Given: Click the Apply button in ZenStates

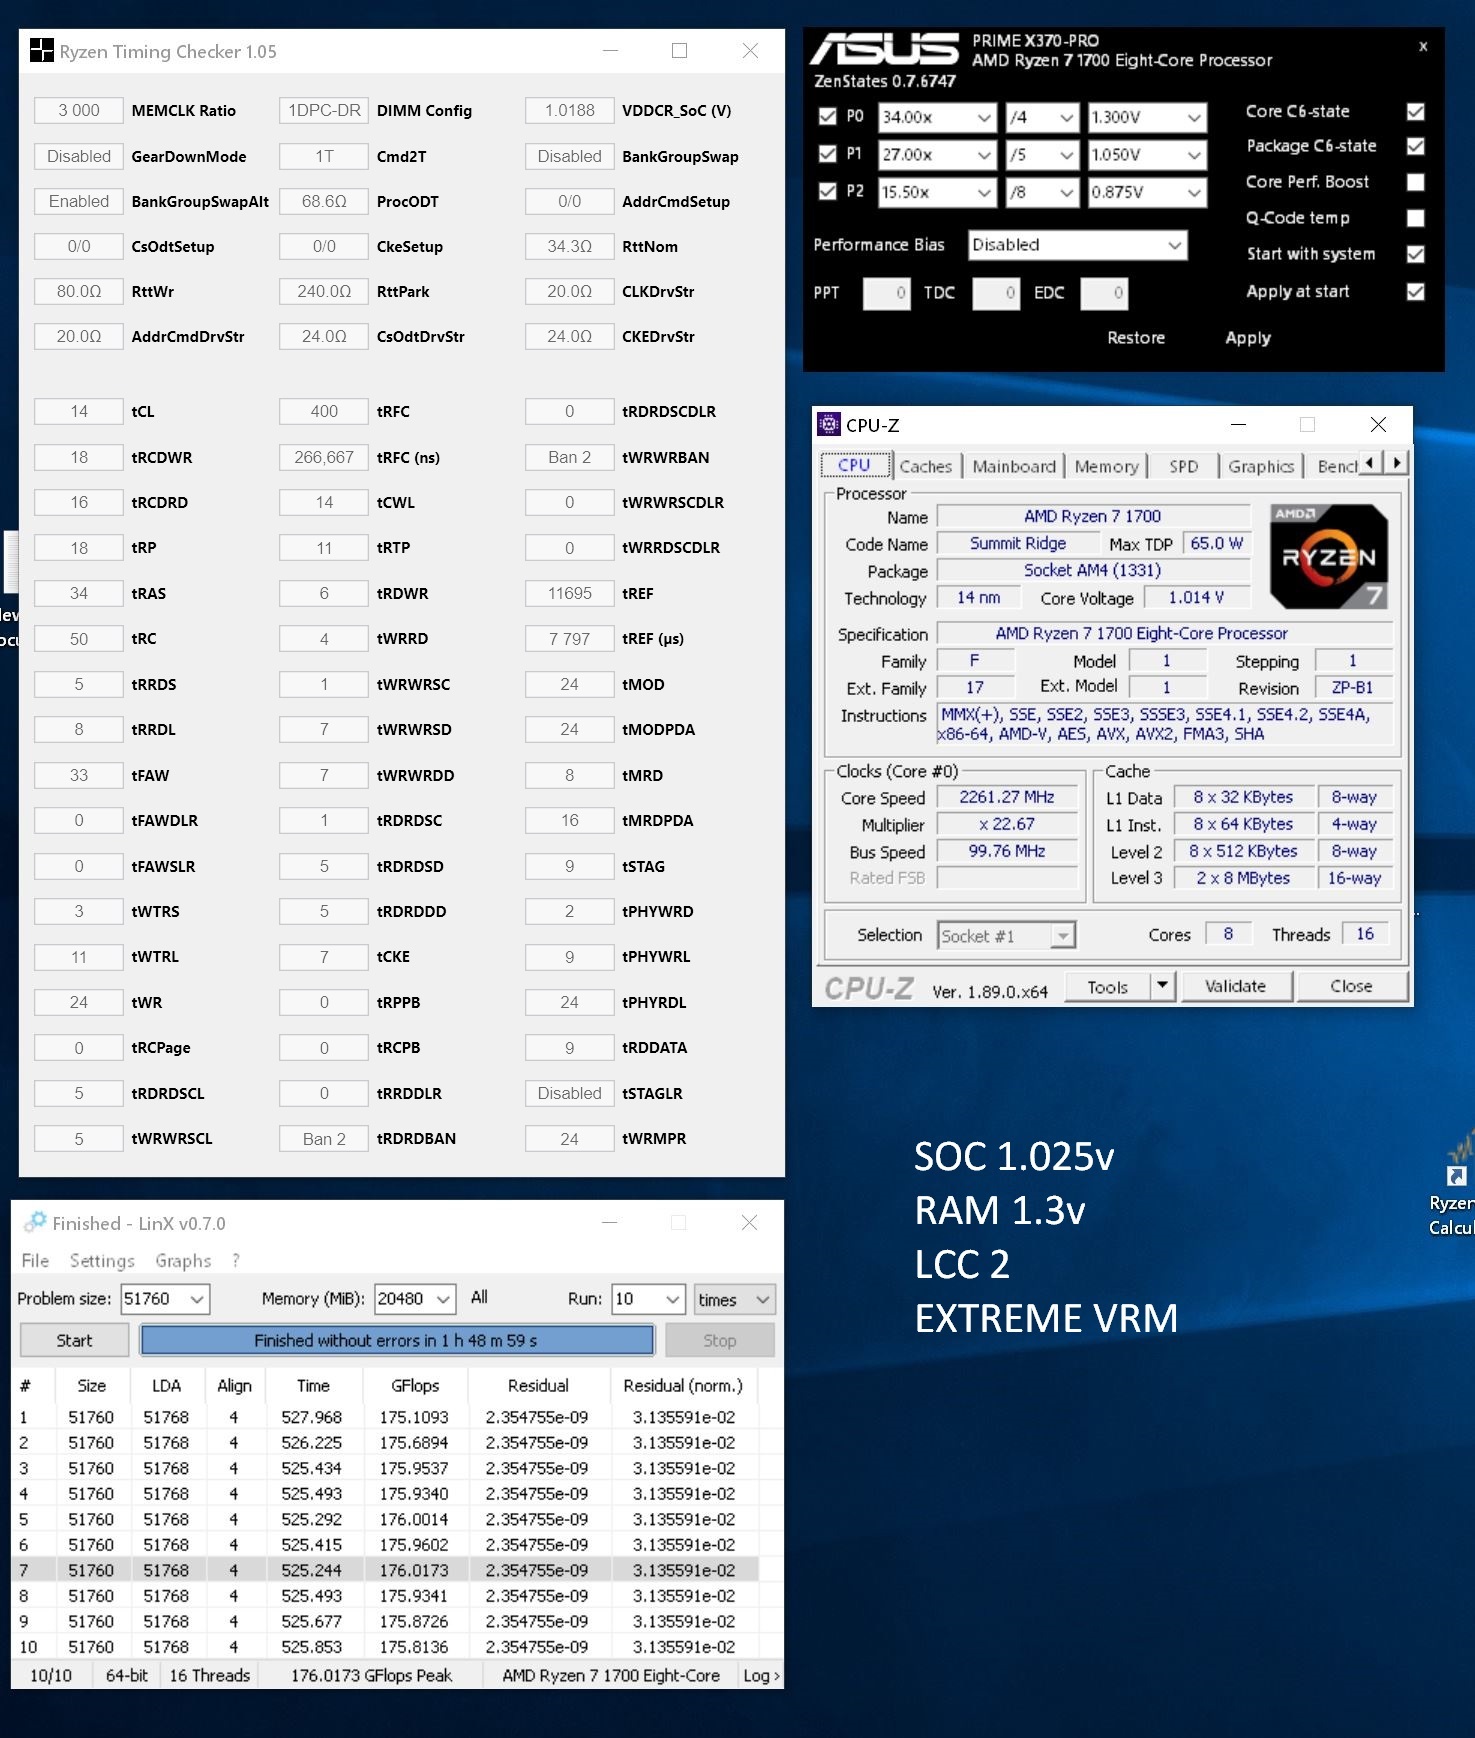Looking at the screenshot, I should coord(1248,338).
